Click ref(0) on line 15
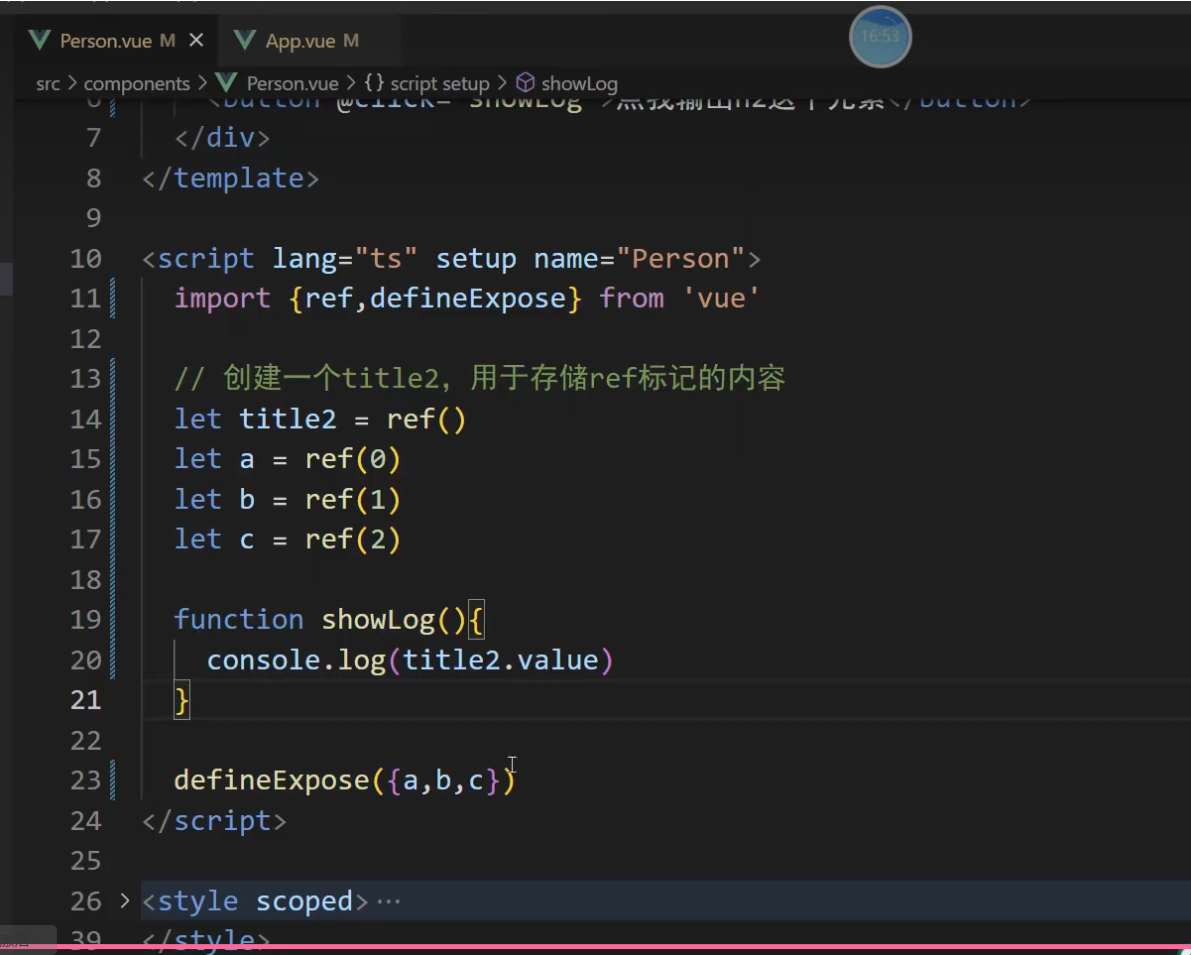Image resolution: width=1191 pixels, height=955 pixels. 352,460
